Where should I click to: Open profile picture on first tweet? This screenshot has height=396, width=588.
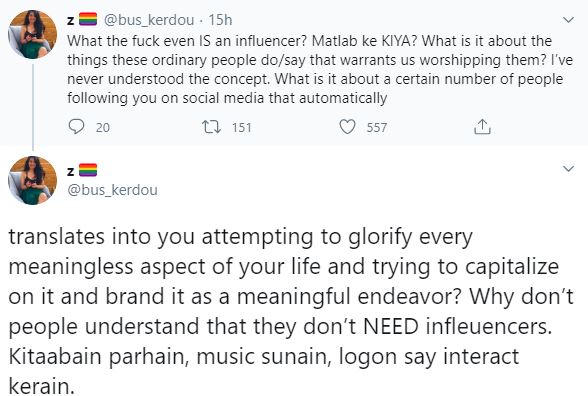click(x=33, y=34)
